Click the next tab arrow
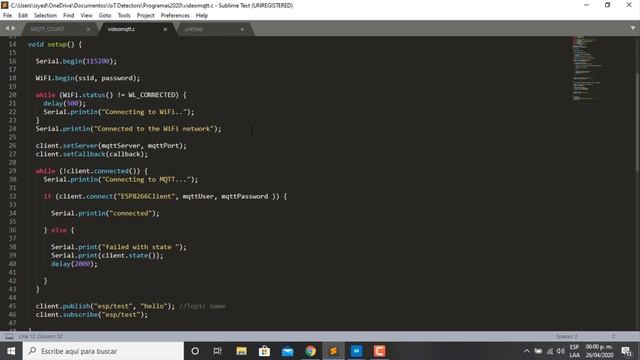The width and height of the screenshot is (640, 360). [x=13, y=28]
